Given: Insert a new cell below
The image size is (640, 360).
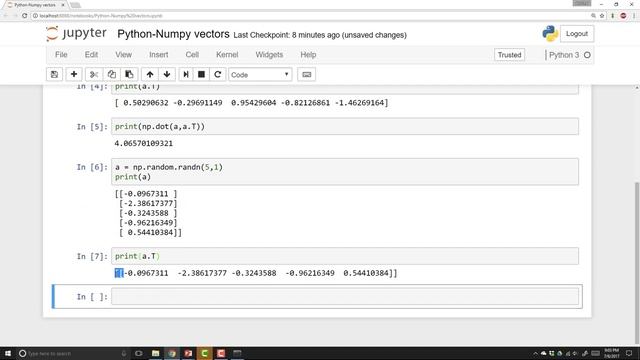Looking at the screenshot, I should (x=74, y=75).
